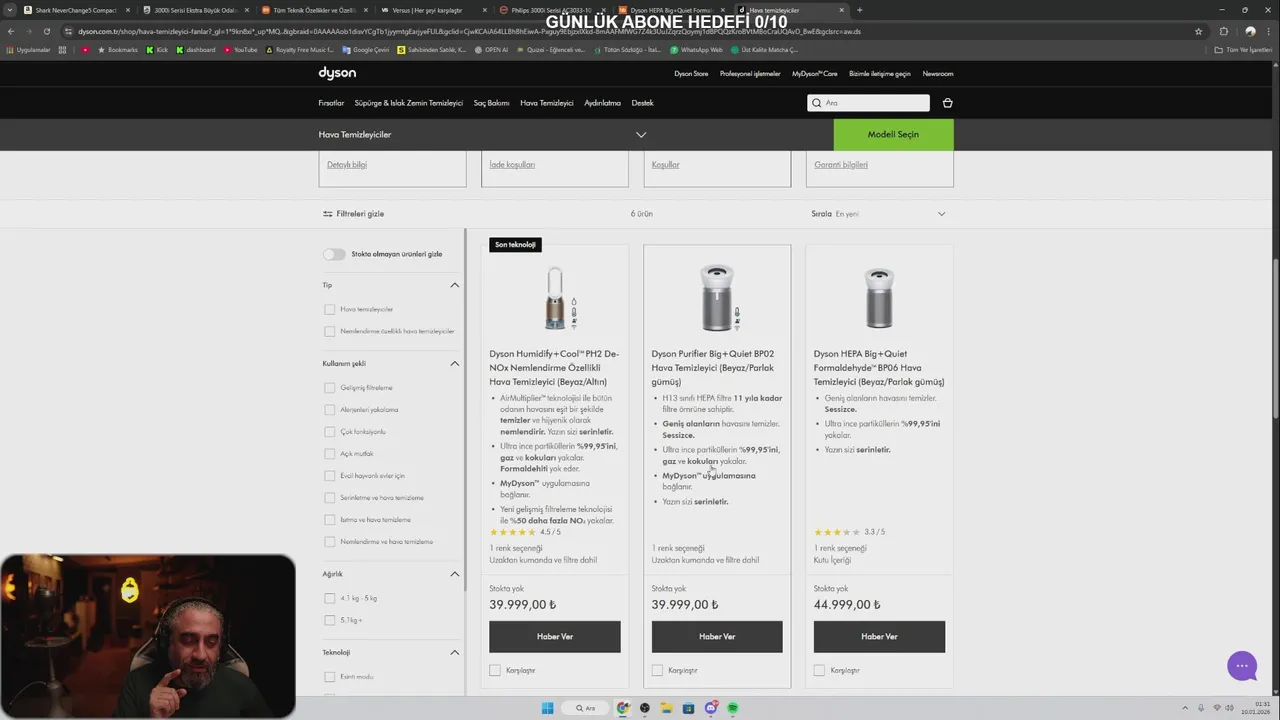Click Haber Ver for Purifier Big+Quiet BP02

pos(717,637)
